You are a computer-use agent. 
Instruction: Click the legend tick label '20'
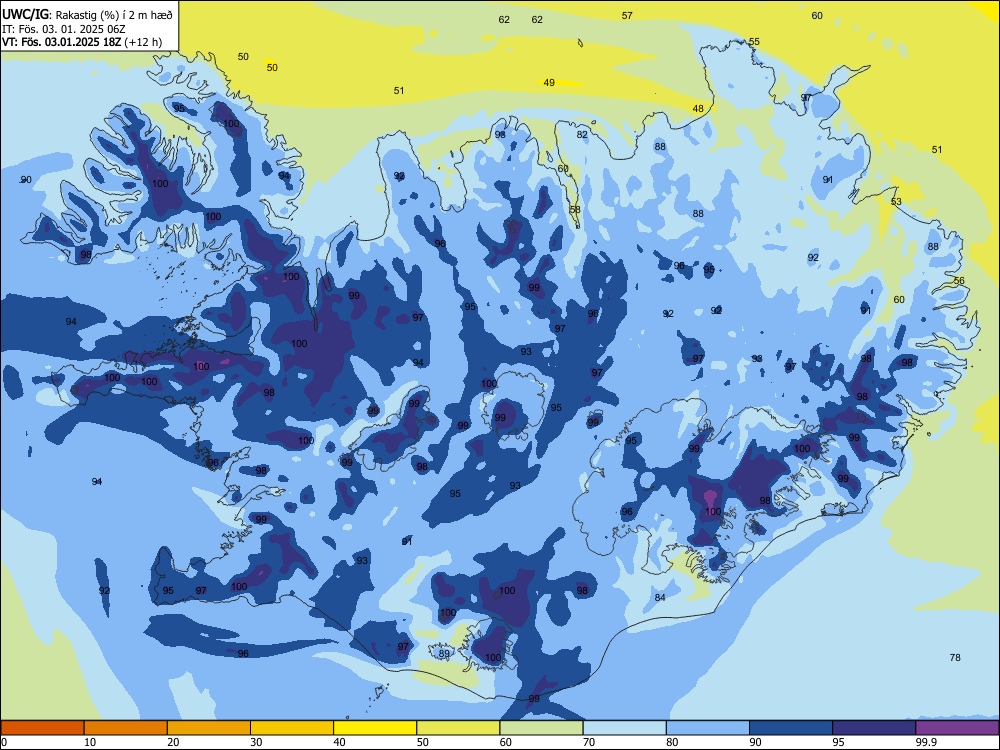pos(173,742)
